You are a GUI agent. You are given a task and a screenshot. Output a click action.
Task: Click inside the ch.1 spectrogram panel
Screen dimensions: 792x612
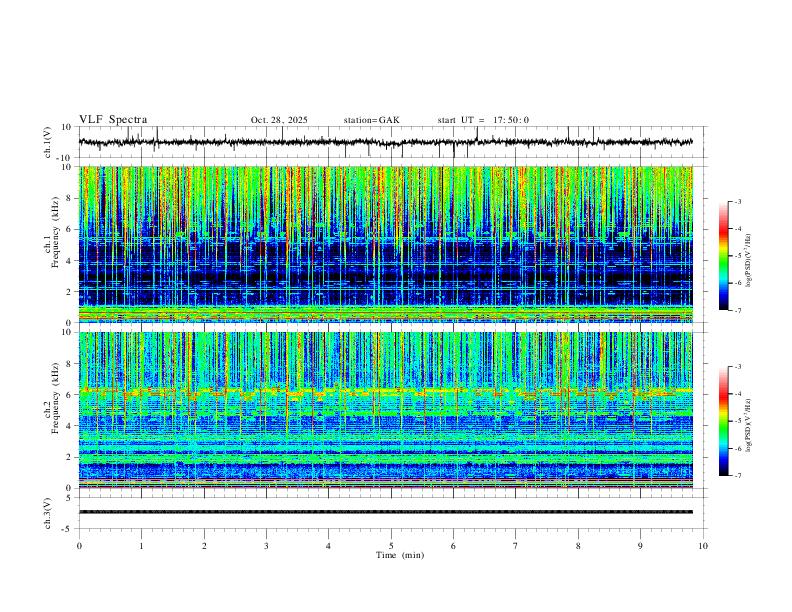click(x=386, y=244)
